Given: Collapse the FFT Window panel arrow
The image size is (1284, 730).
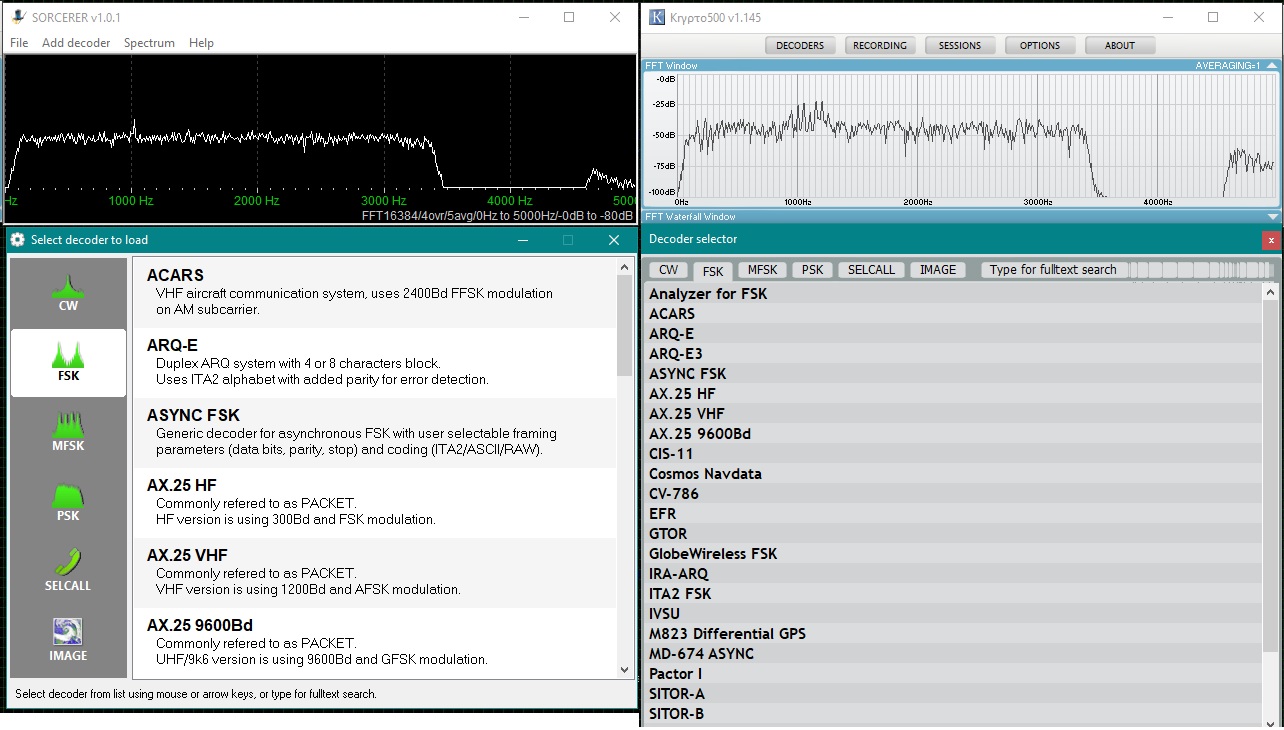Looking at the screenshot, I should pyautogui.click(x=1272, y=66).
